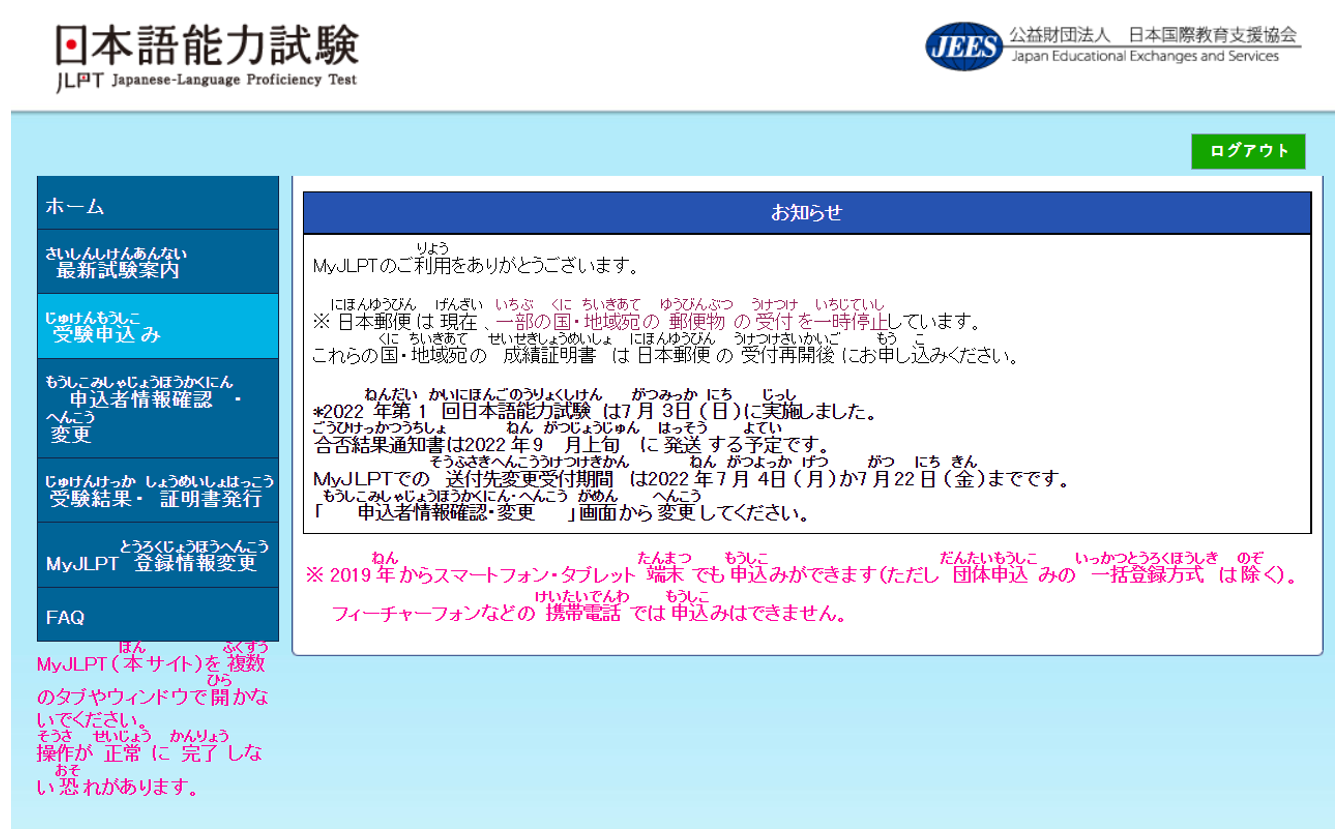Click the 公益財団法人 日本国際教育支援協会 text
The image size is (1340, 833).
click(1153, 34)
